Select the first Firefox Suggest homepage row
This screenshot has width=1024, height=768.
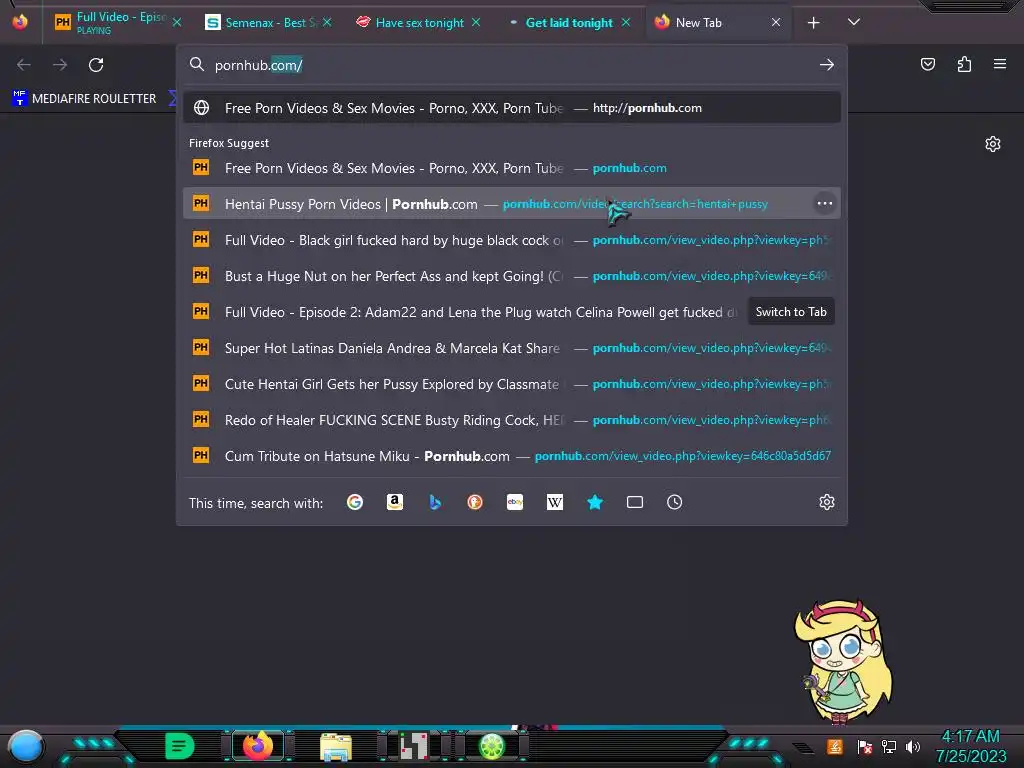tap(511, 168)
